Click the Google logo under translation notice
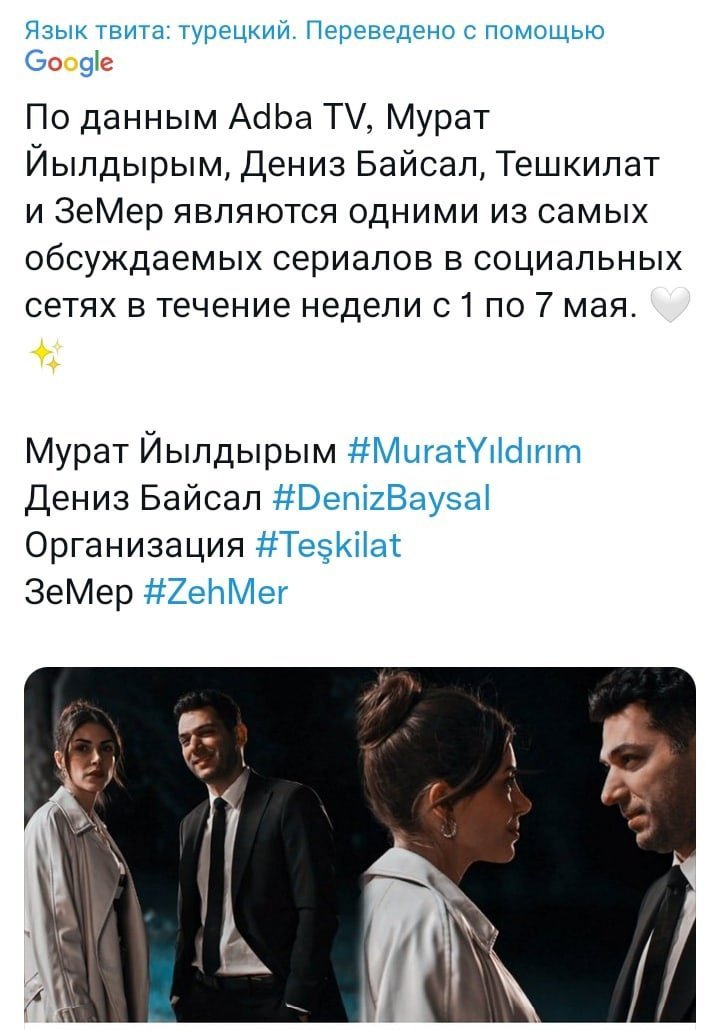Screen dimensions: 720x1030 tap(69, 63)
